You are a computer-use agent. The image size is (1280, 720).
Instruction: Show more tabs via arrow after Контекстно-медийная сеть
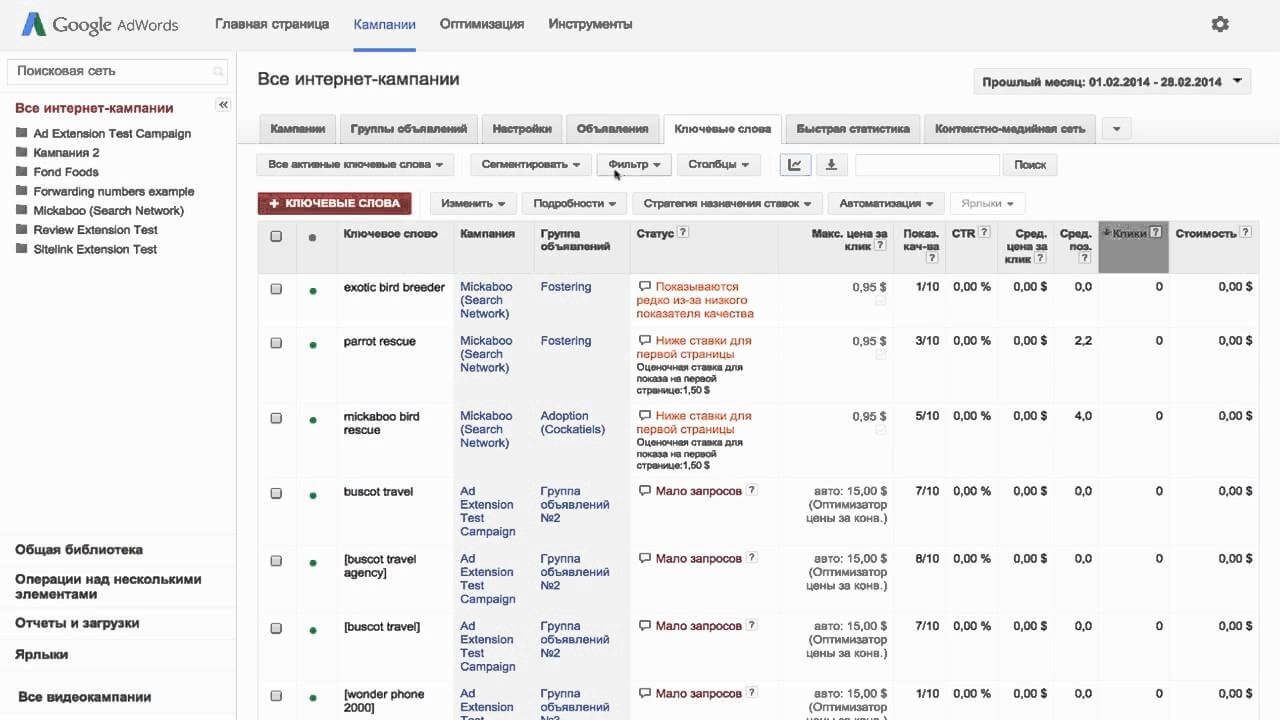click(x=1116, y=129)
